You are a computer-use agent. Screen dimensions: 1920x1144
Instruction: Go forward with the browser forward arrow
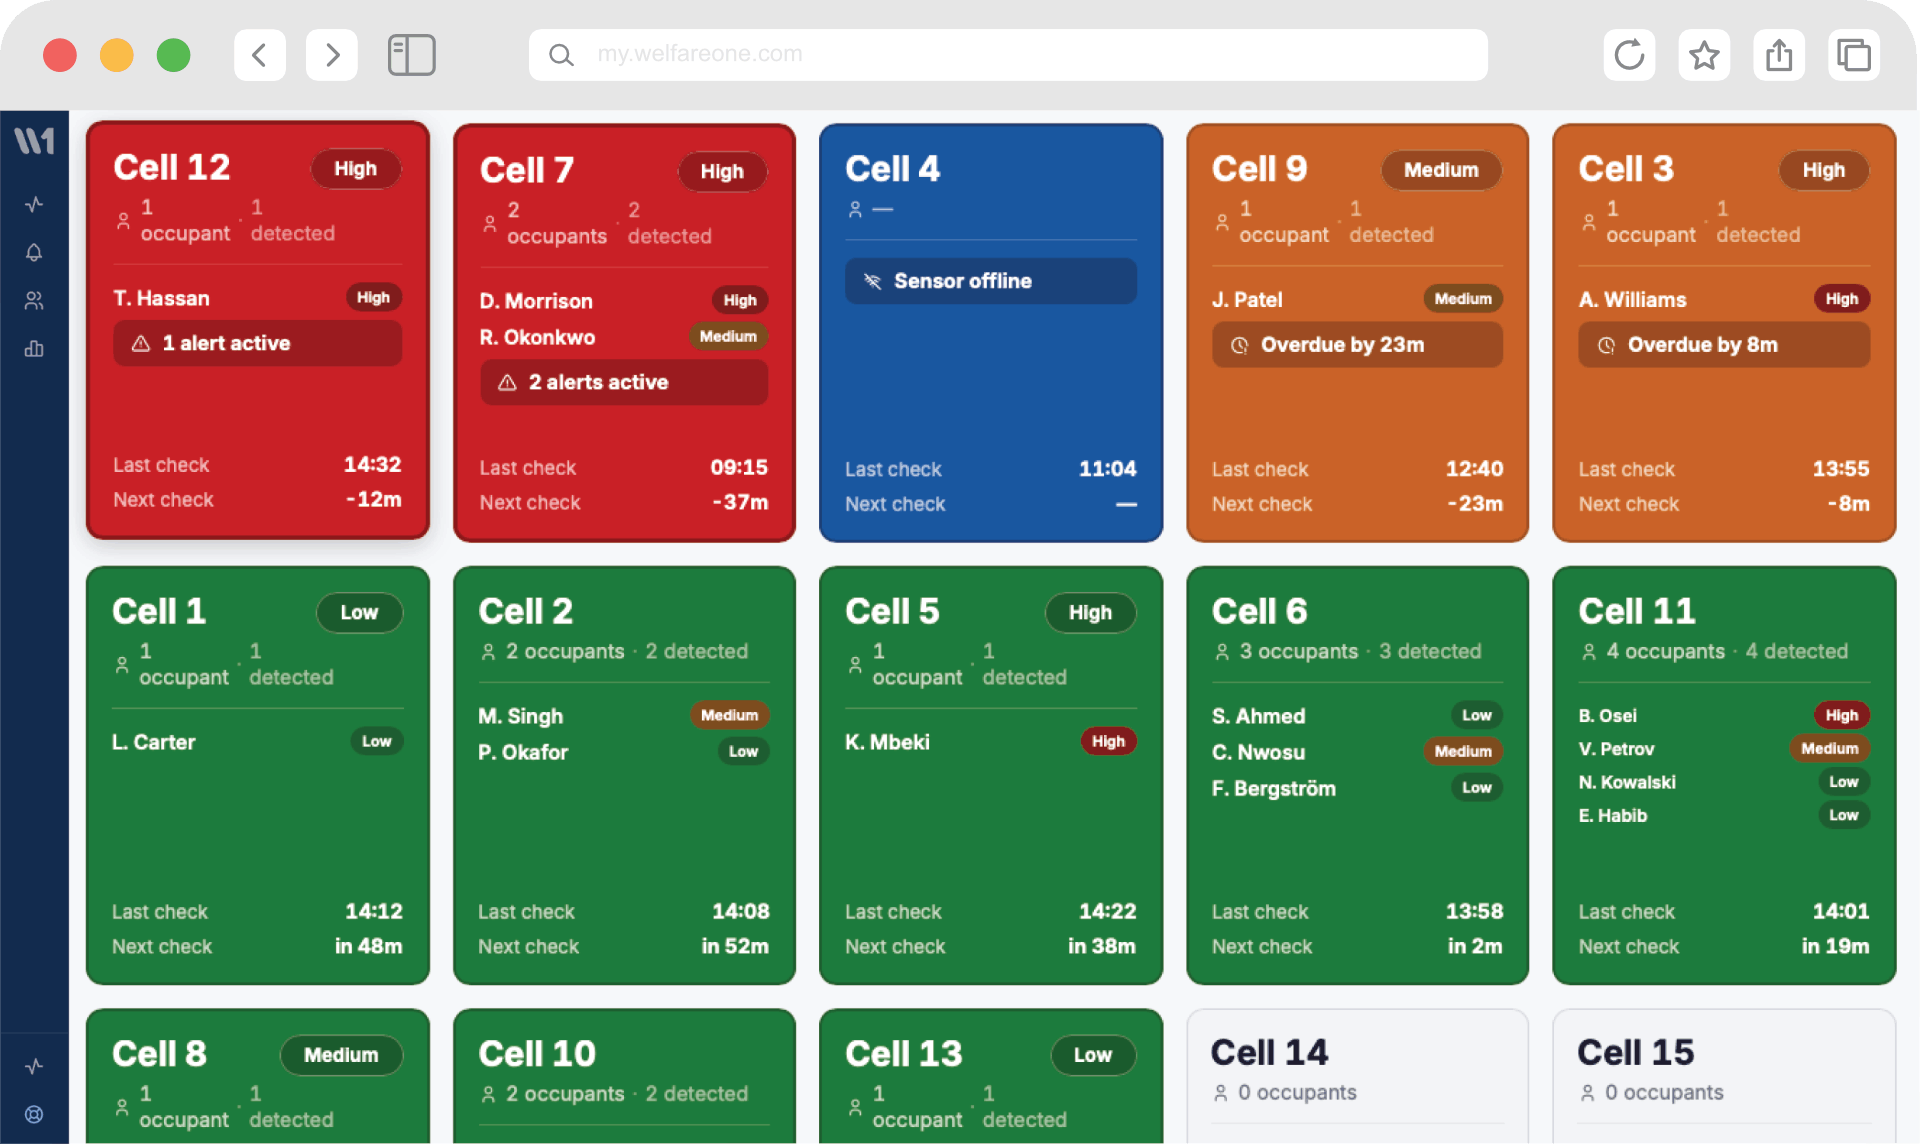[x=332, y=55]
